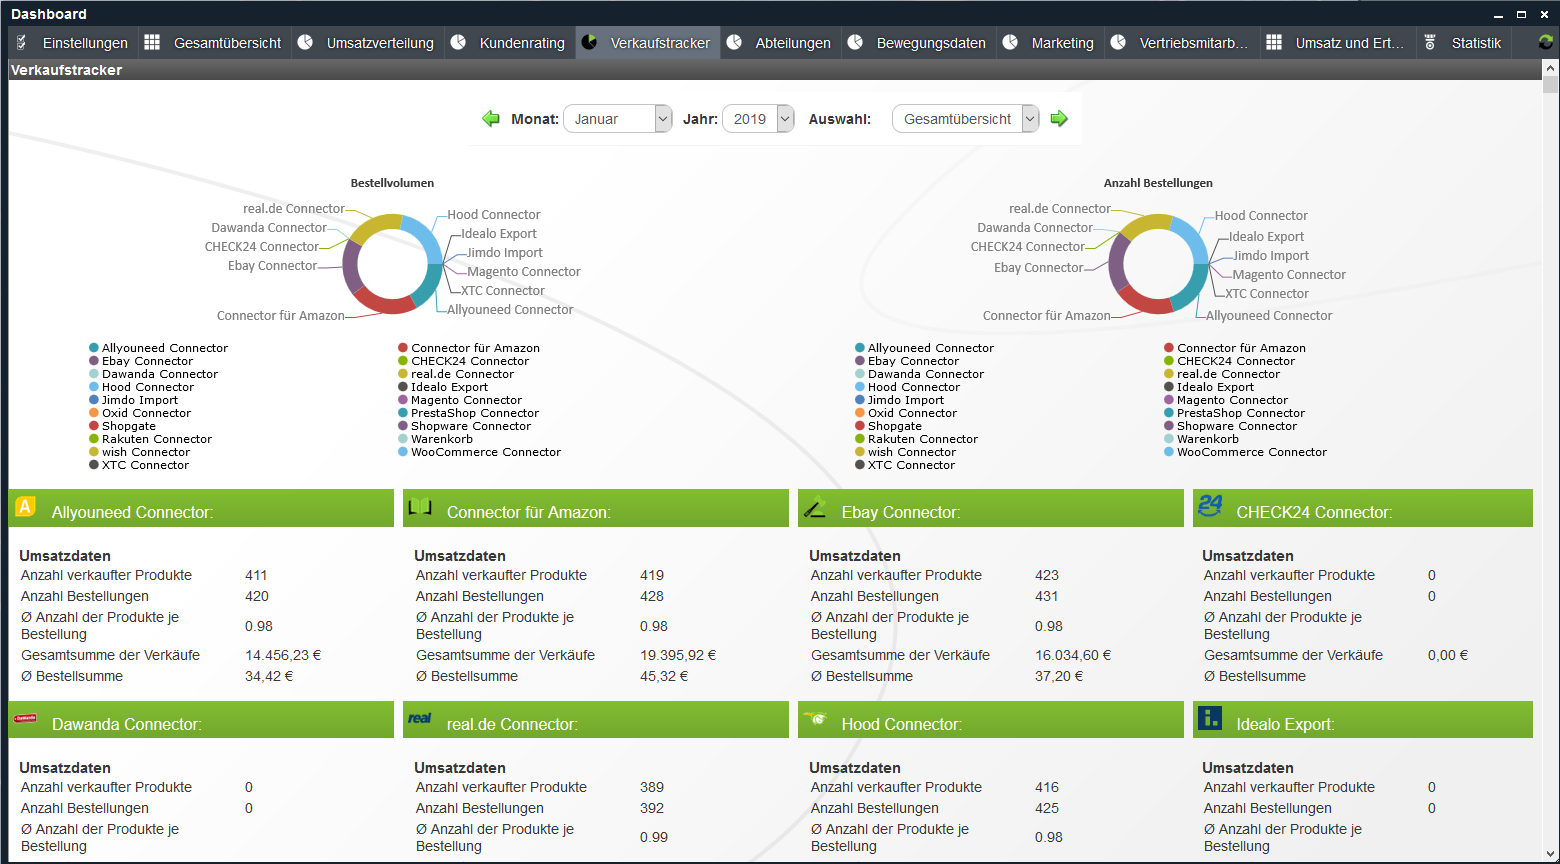
Task: Click the Connector für Amazon logo icon
Action: [x=420, y=506]
